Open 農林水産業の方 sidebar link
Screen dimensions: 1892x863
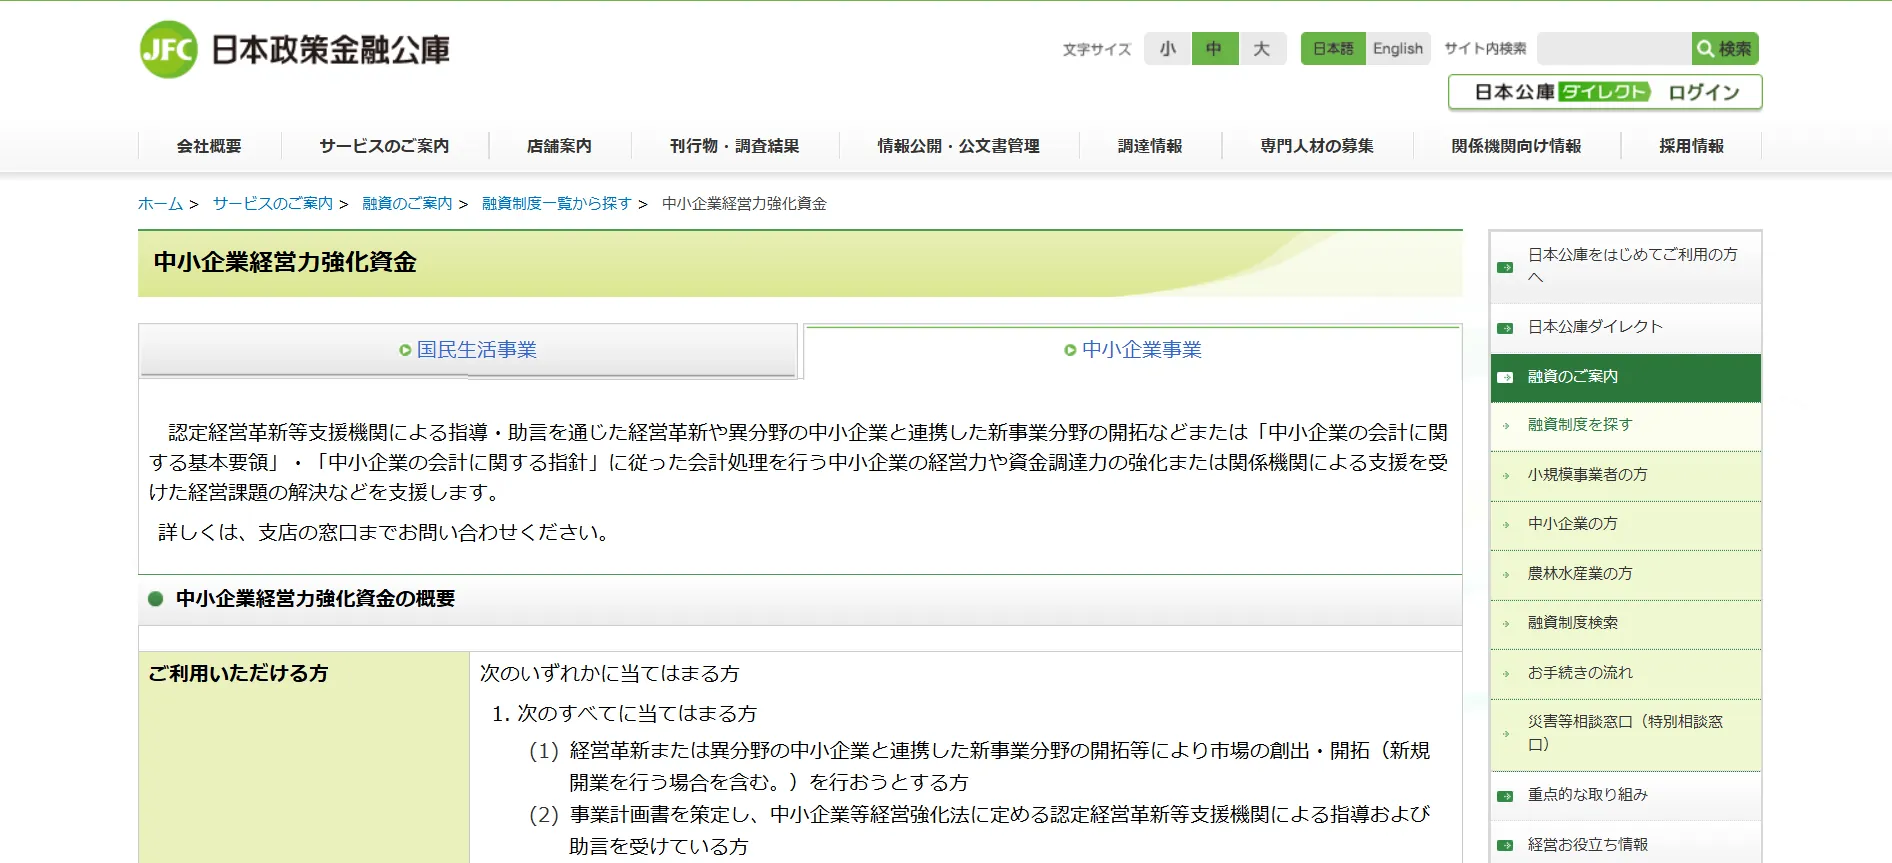coord(1626,575)
